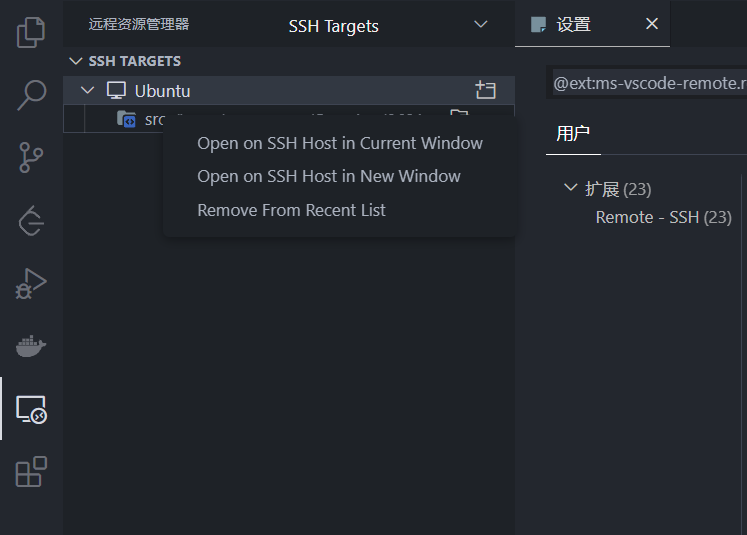
Task: Choose Open on SSH Host in New Window
Action: (x=329, y=176)
